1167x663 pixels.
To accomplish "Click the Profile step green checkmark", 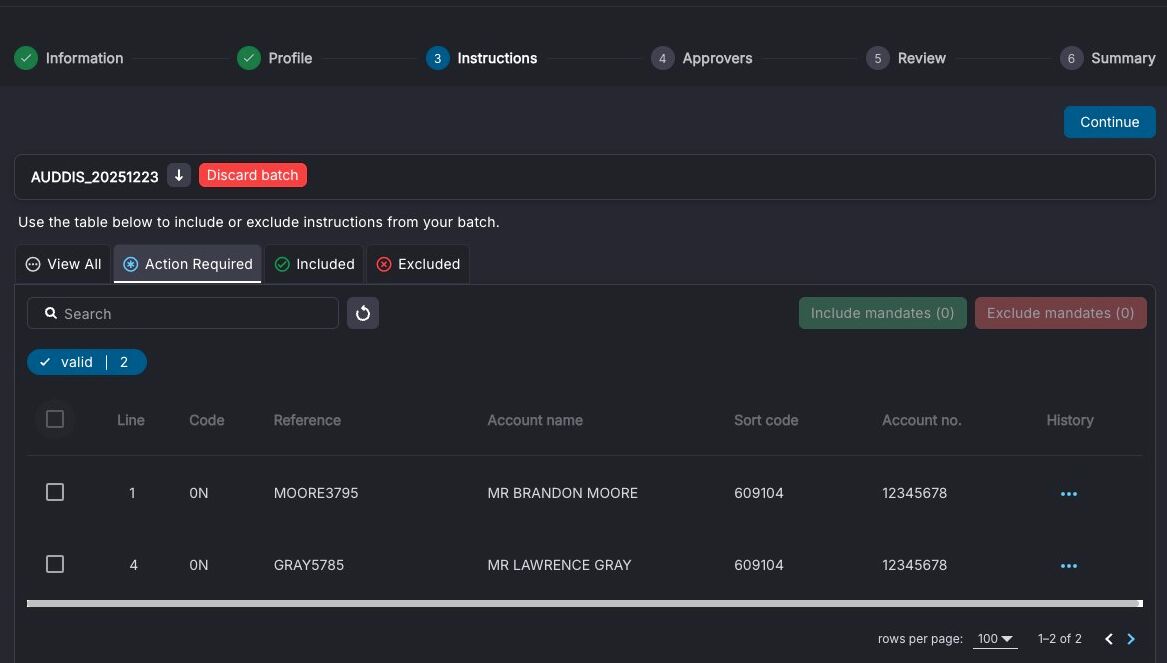I will 249,58.
